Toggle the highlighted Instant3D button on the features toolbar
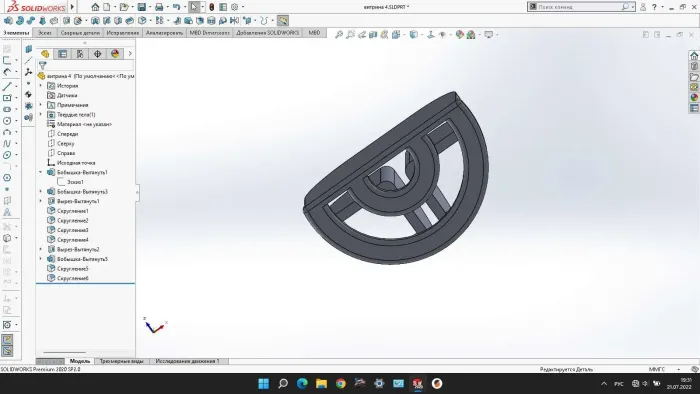This screenshot has height=394, width=700. pyautogui.click(x=283, y=21)
